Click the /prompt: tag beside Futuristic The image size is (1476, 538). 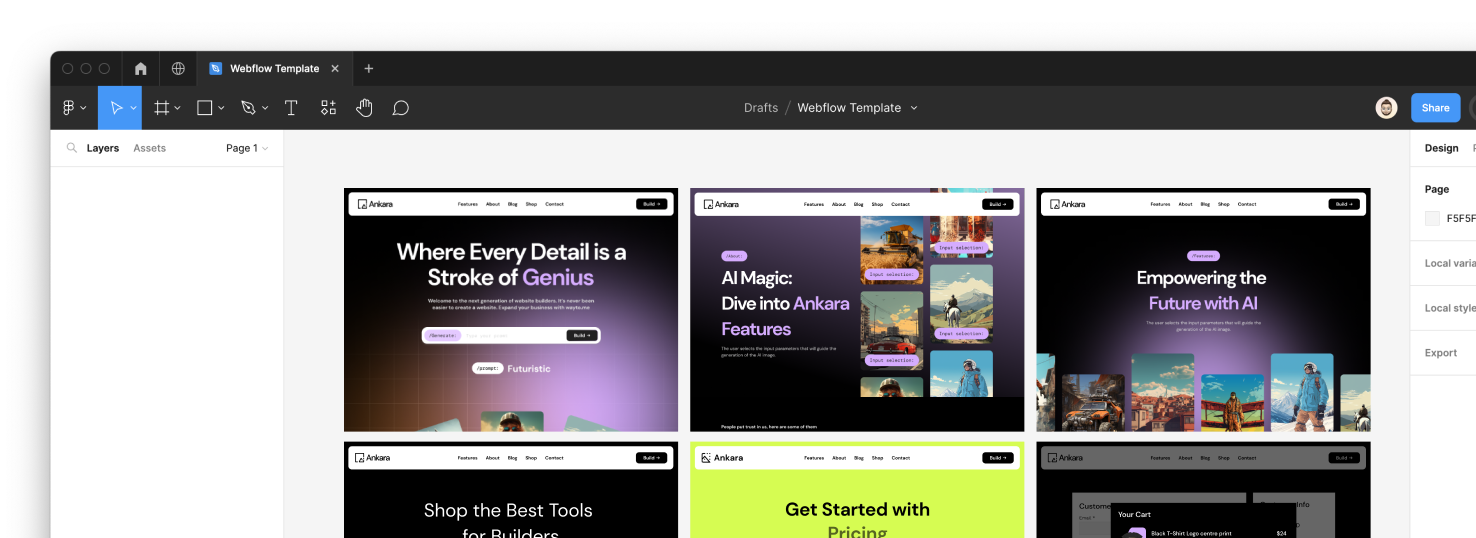tap(487, 368)
